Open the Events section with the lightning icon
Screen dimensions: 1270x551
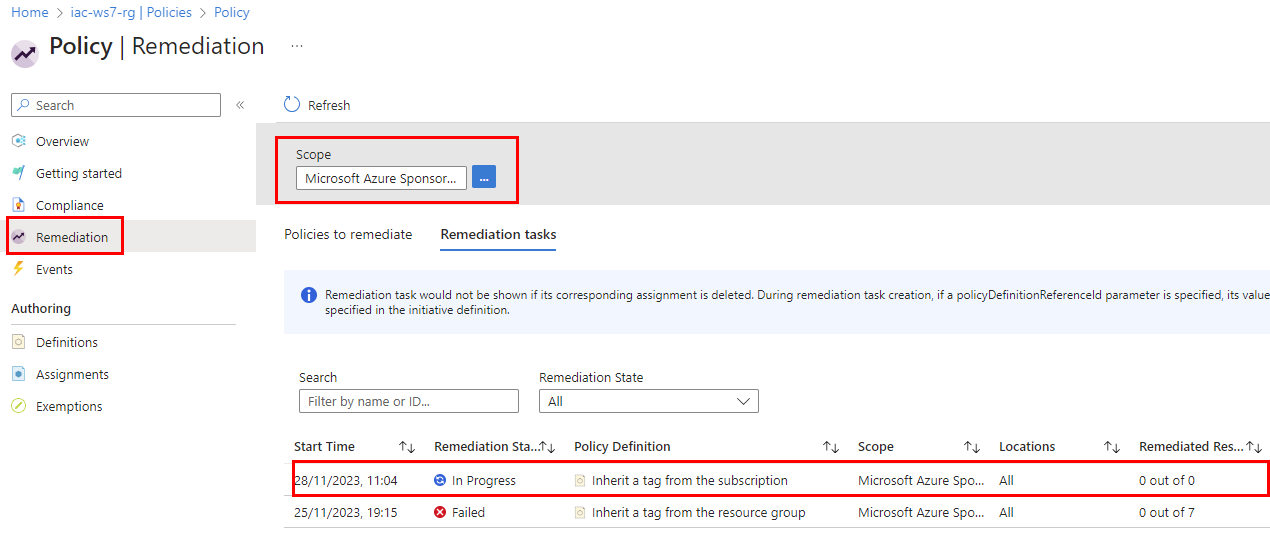(x=54, y=269)
